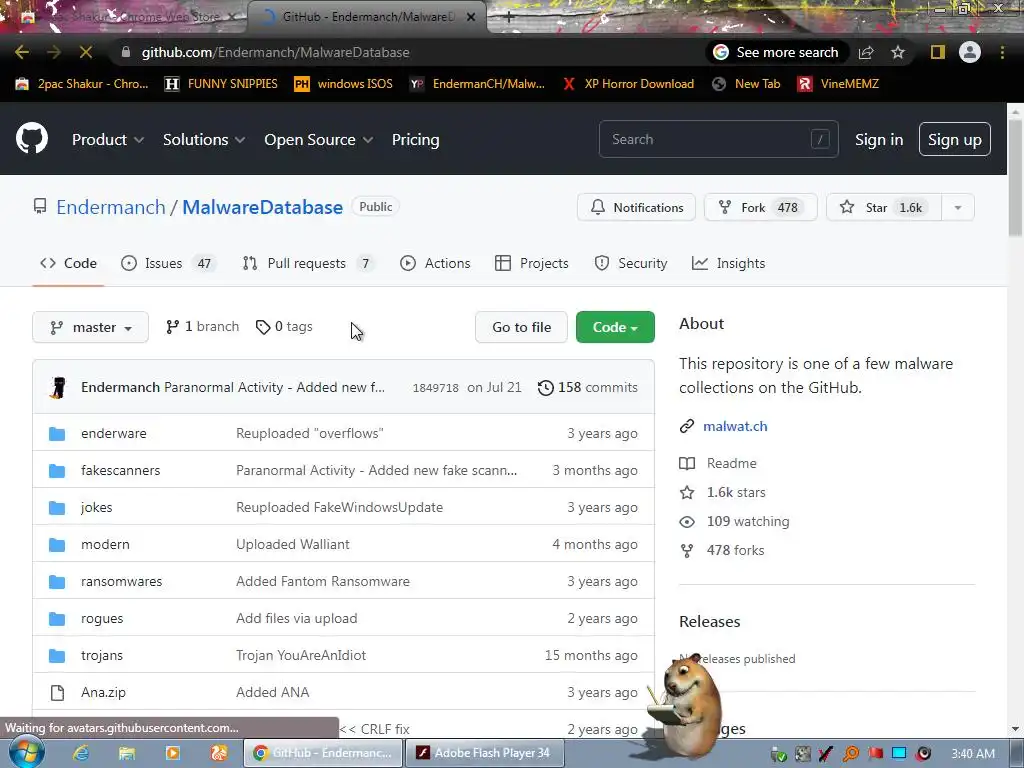Open New Tab bookmark
The image size is (1024, 768).
click(746, 84)
